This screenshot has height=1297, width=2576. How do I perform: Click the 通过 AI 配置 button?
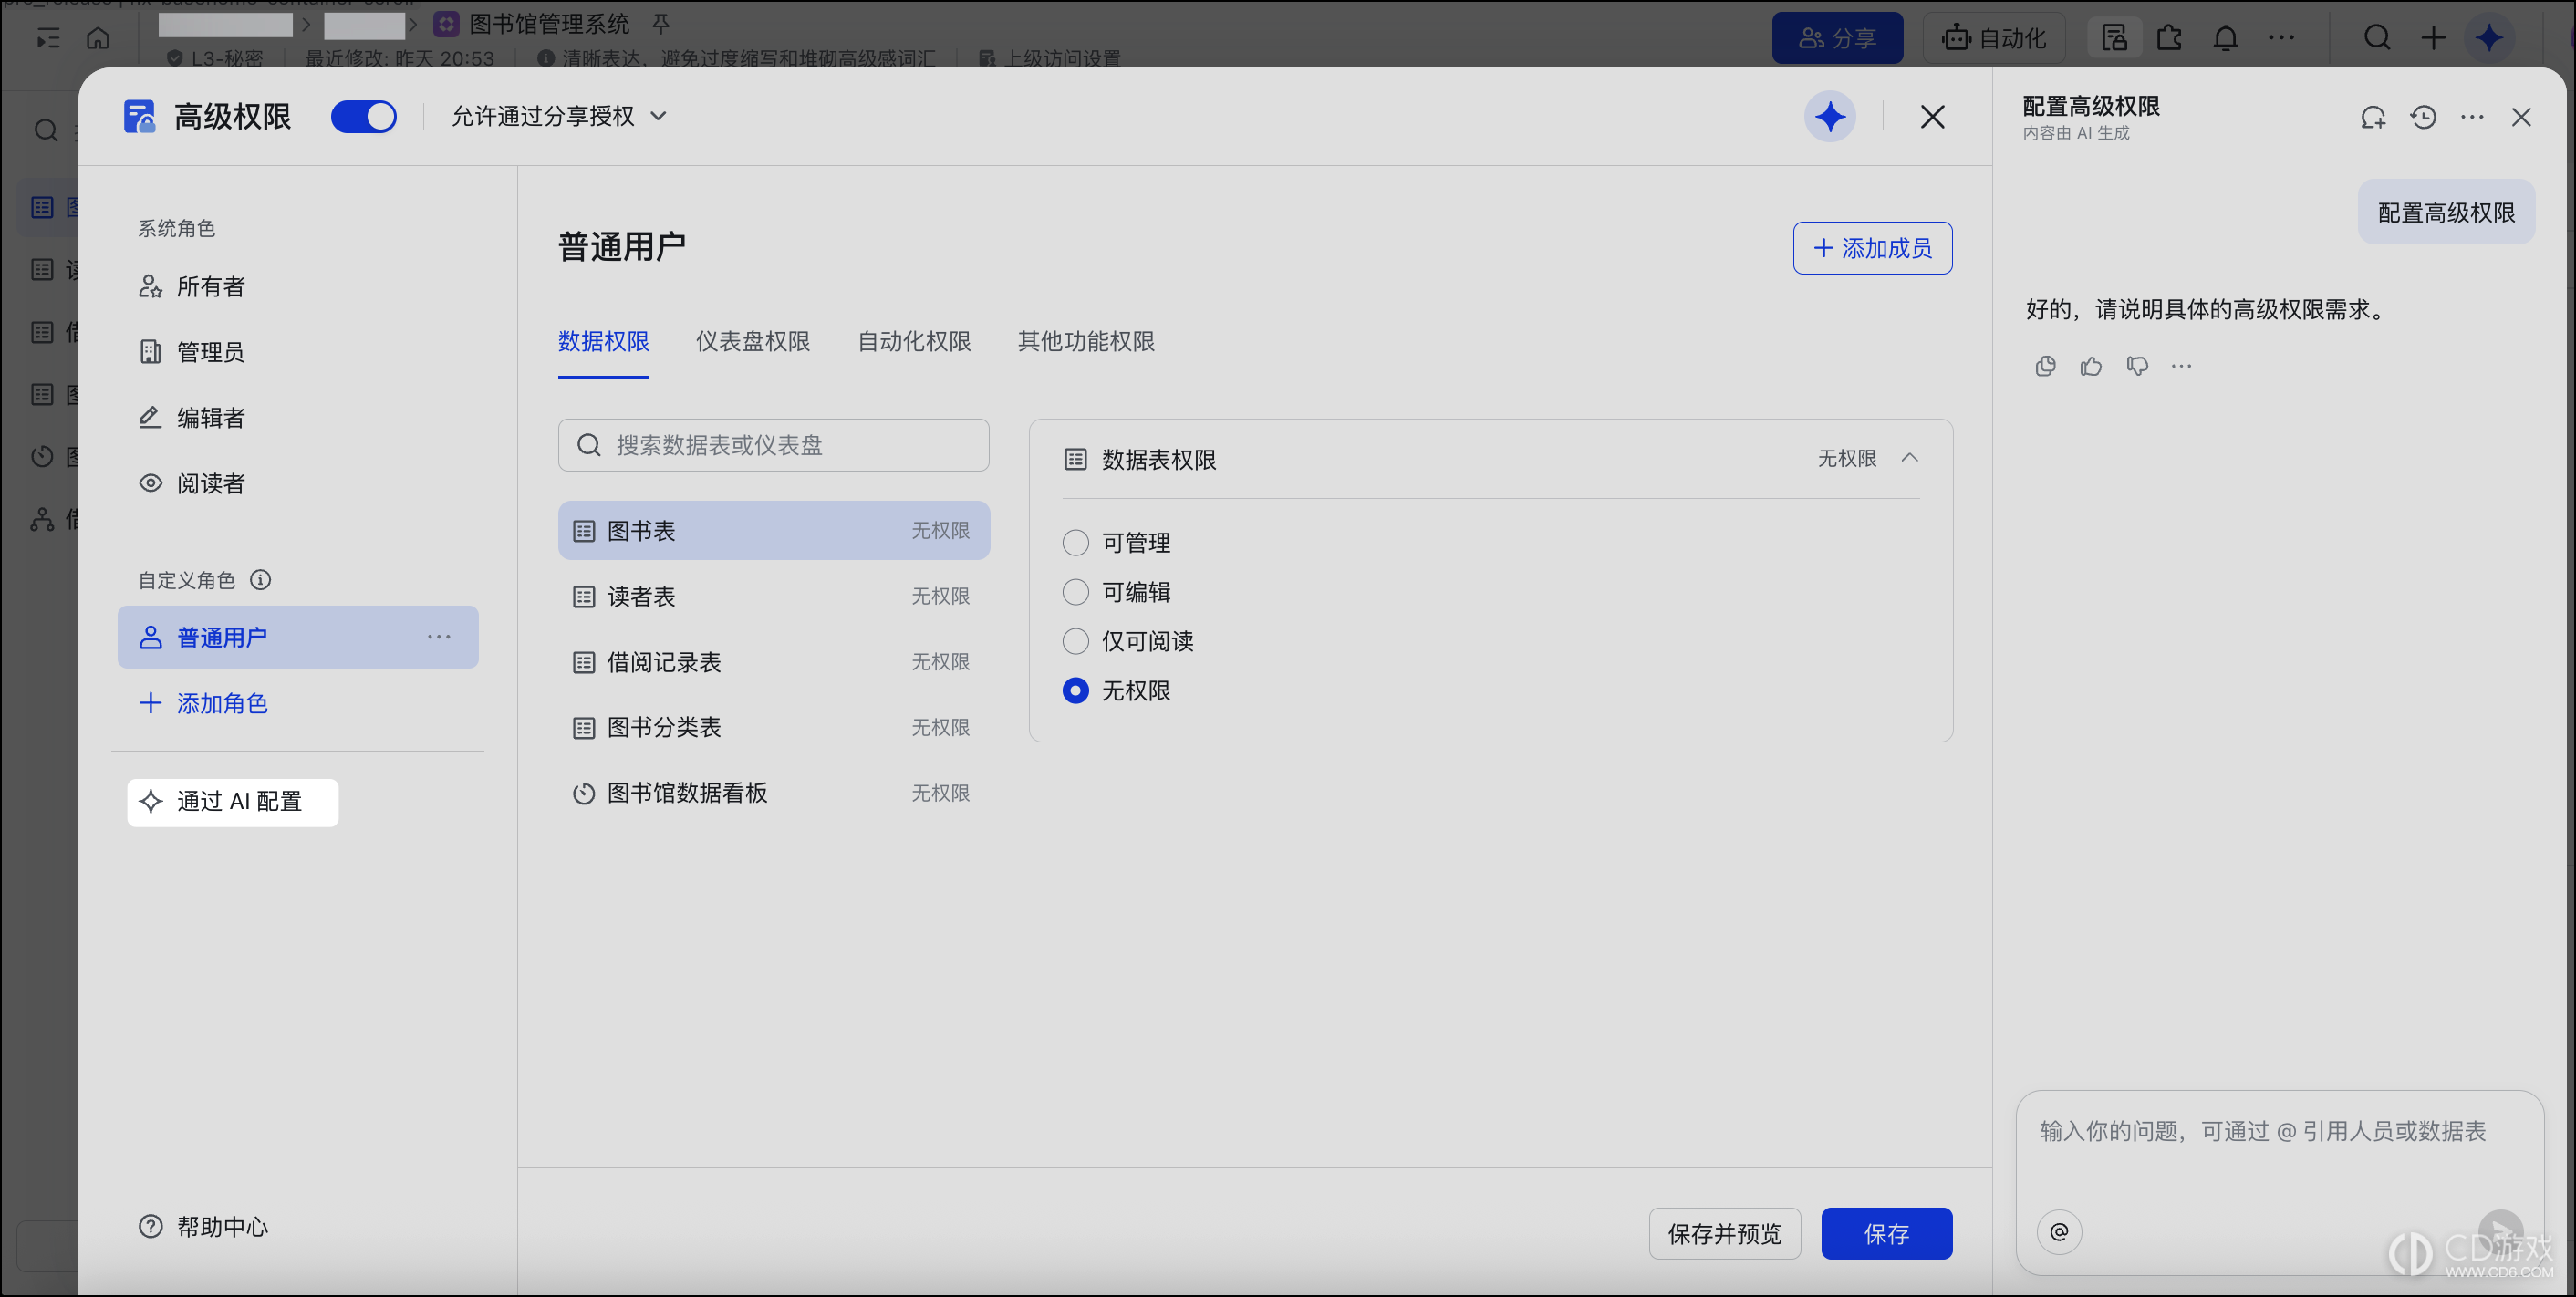[x=233, y=802]
